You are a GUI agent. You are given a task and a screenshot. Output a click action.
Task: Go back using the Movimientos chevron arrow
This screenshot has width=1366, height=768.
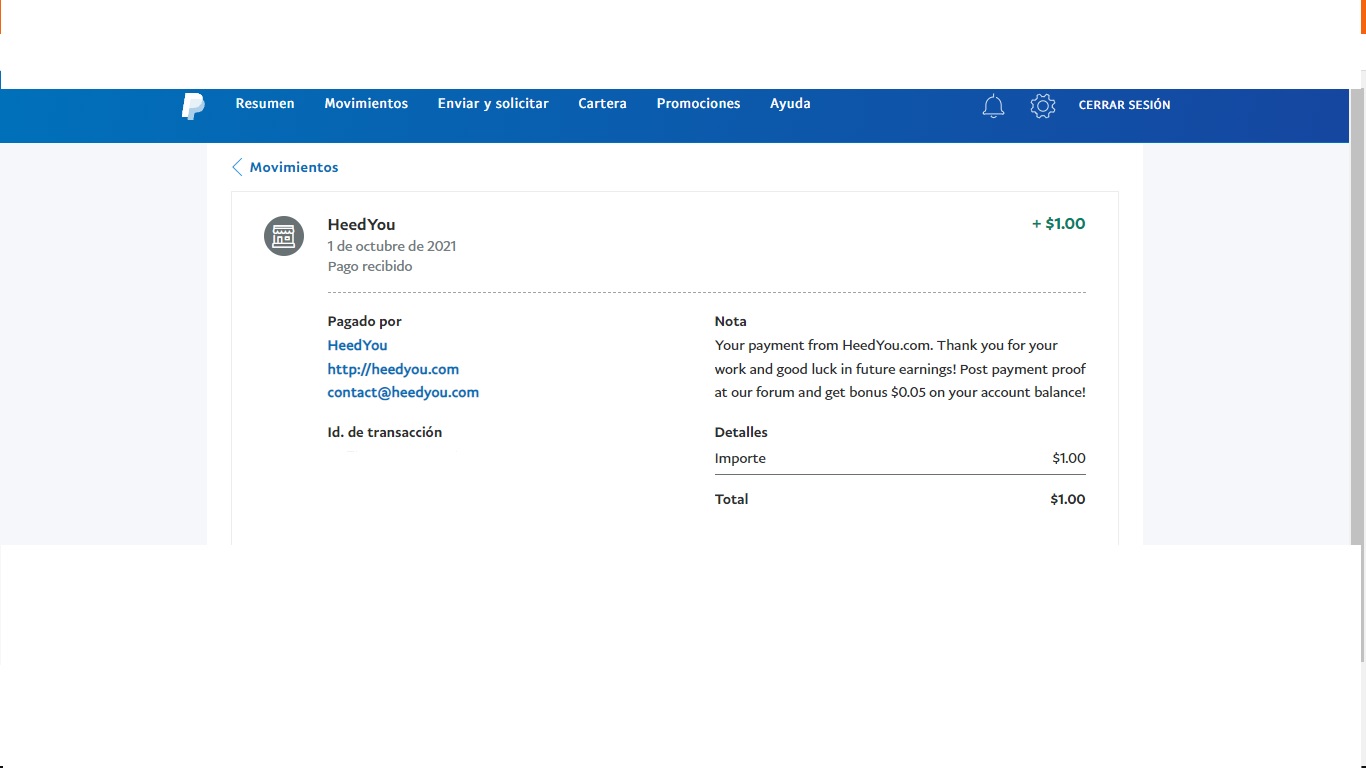237,167
